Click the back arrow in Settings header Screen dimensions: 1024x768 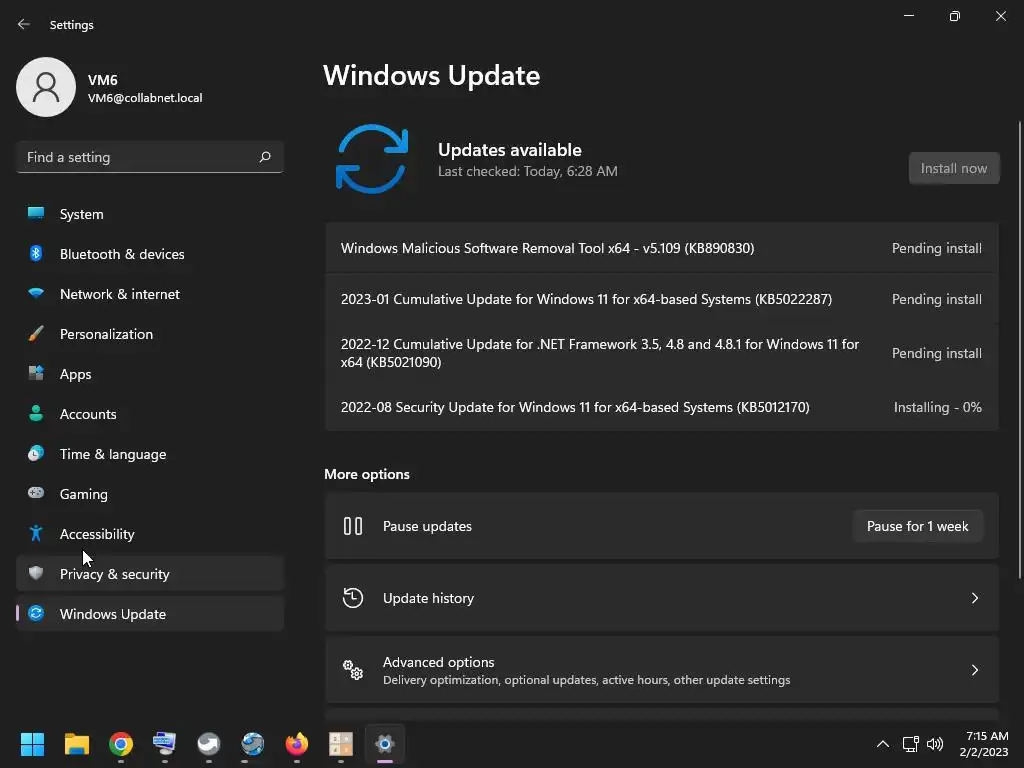click(24, 24)
